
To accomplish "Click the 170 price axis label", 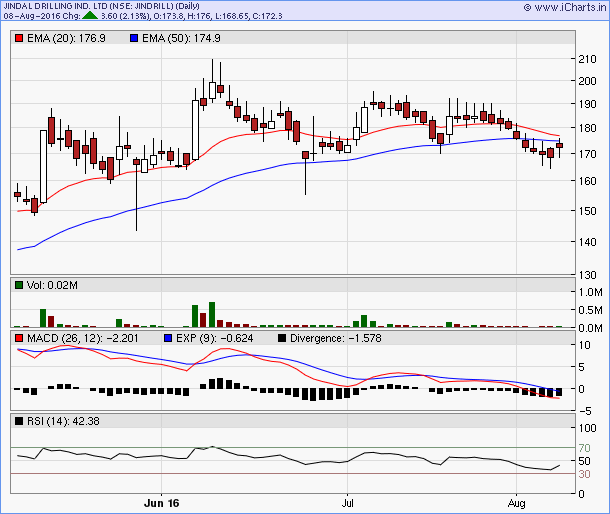I will click(587, 154).
